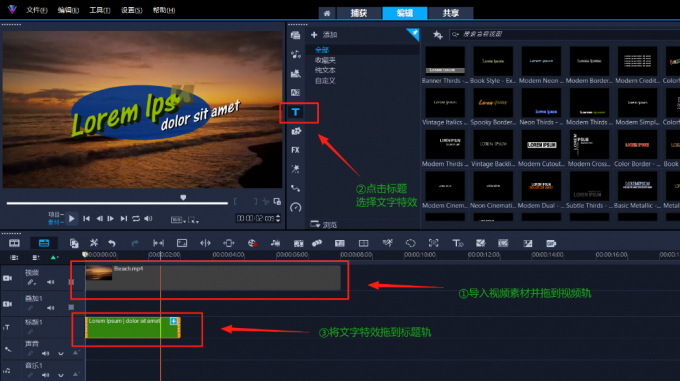Click 添加 to add a new folder

click(x=324, y=35)
